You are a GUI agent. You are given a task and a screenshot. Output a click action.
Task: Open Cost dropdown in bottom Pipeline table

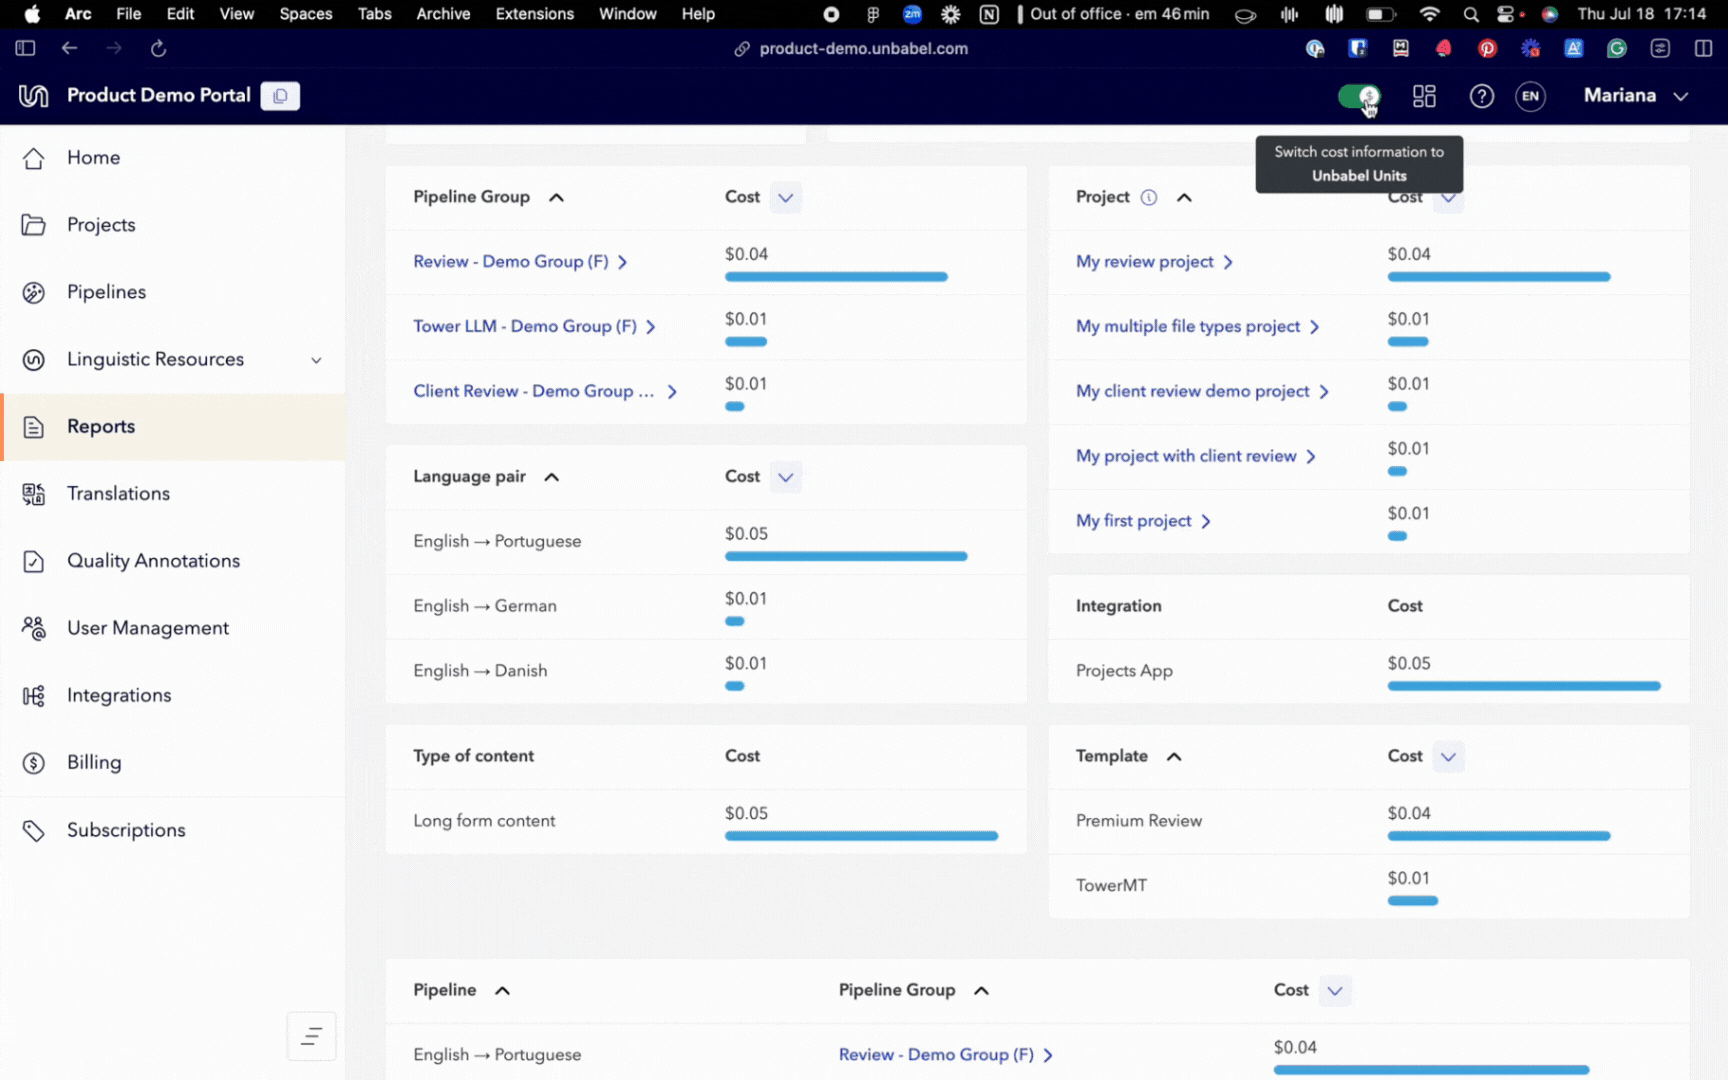1335,991
